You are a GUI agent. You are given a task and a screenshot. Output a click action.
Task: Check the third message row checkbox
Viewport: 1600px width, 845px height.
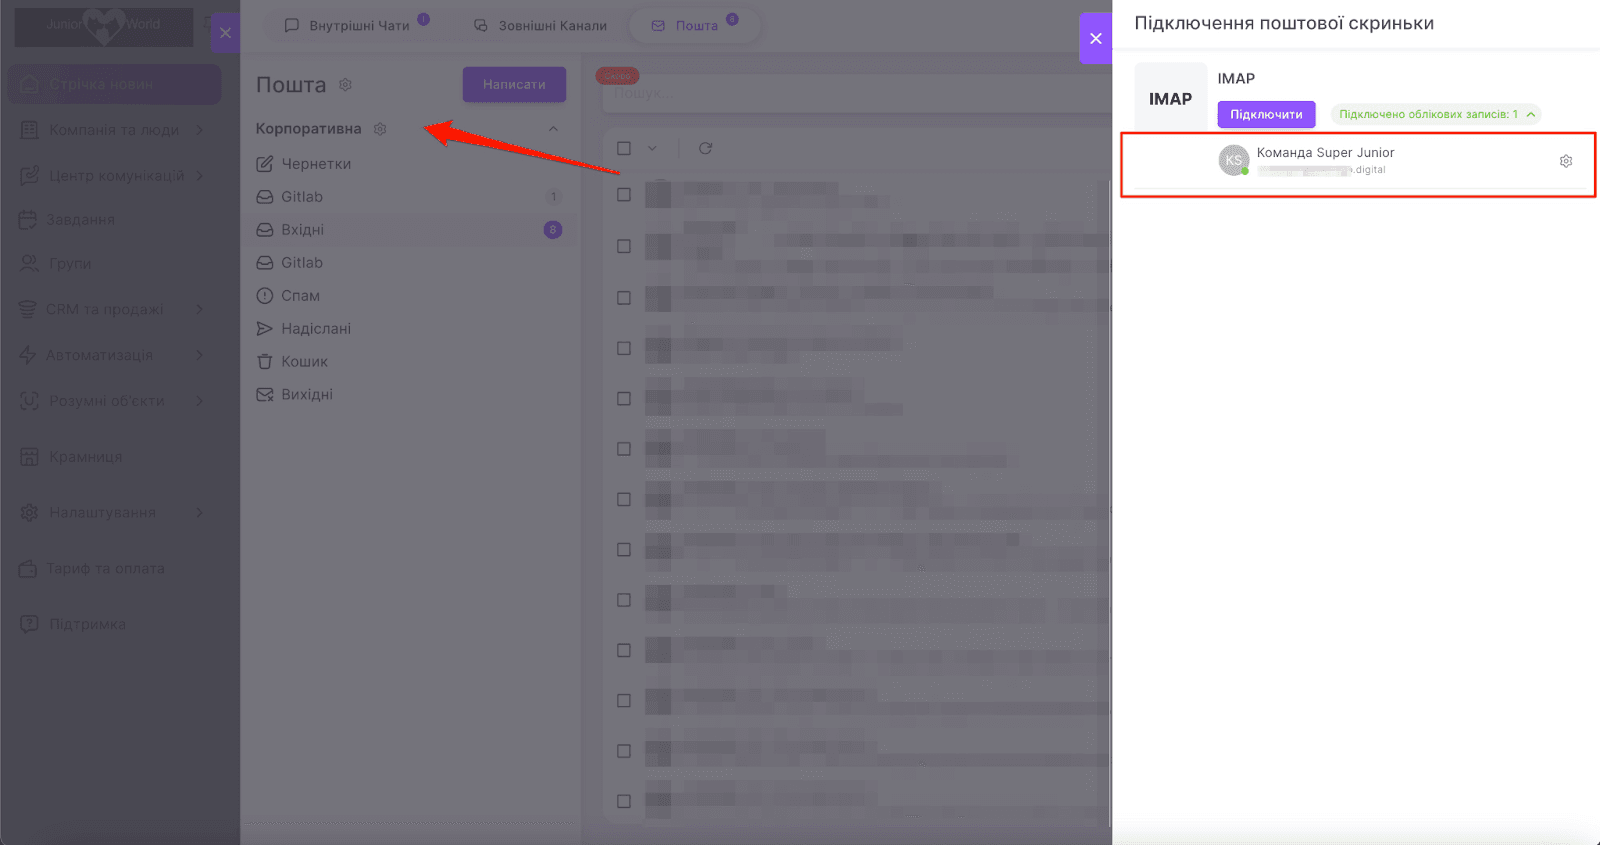click(624, 298)
